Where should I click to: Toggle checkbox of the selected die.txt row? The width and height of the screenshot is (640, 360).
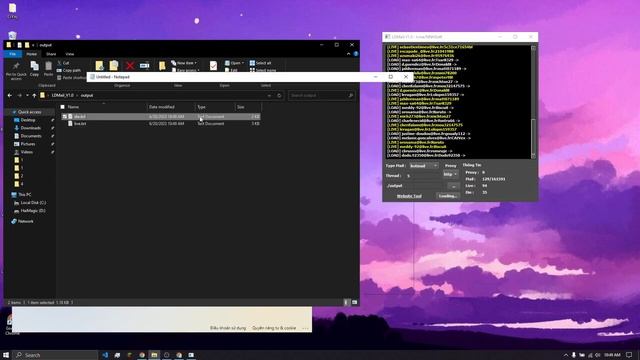coord(64,116)
